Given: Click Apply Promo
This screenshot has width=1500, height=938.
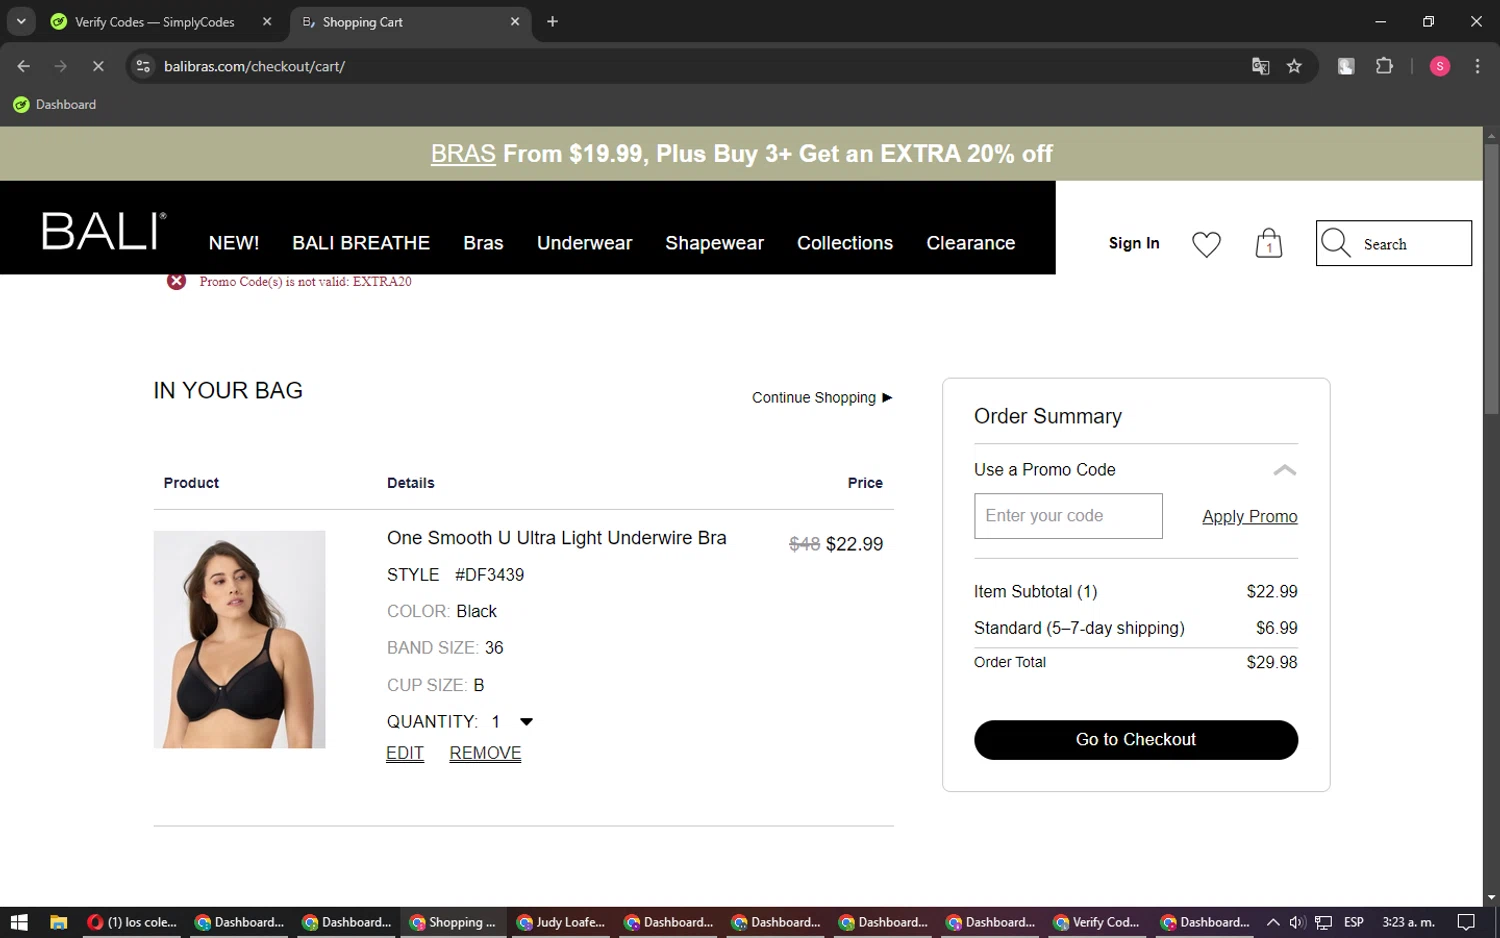Looking at the screenshot, I should click(1249, 516).
